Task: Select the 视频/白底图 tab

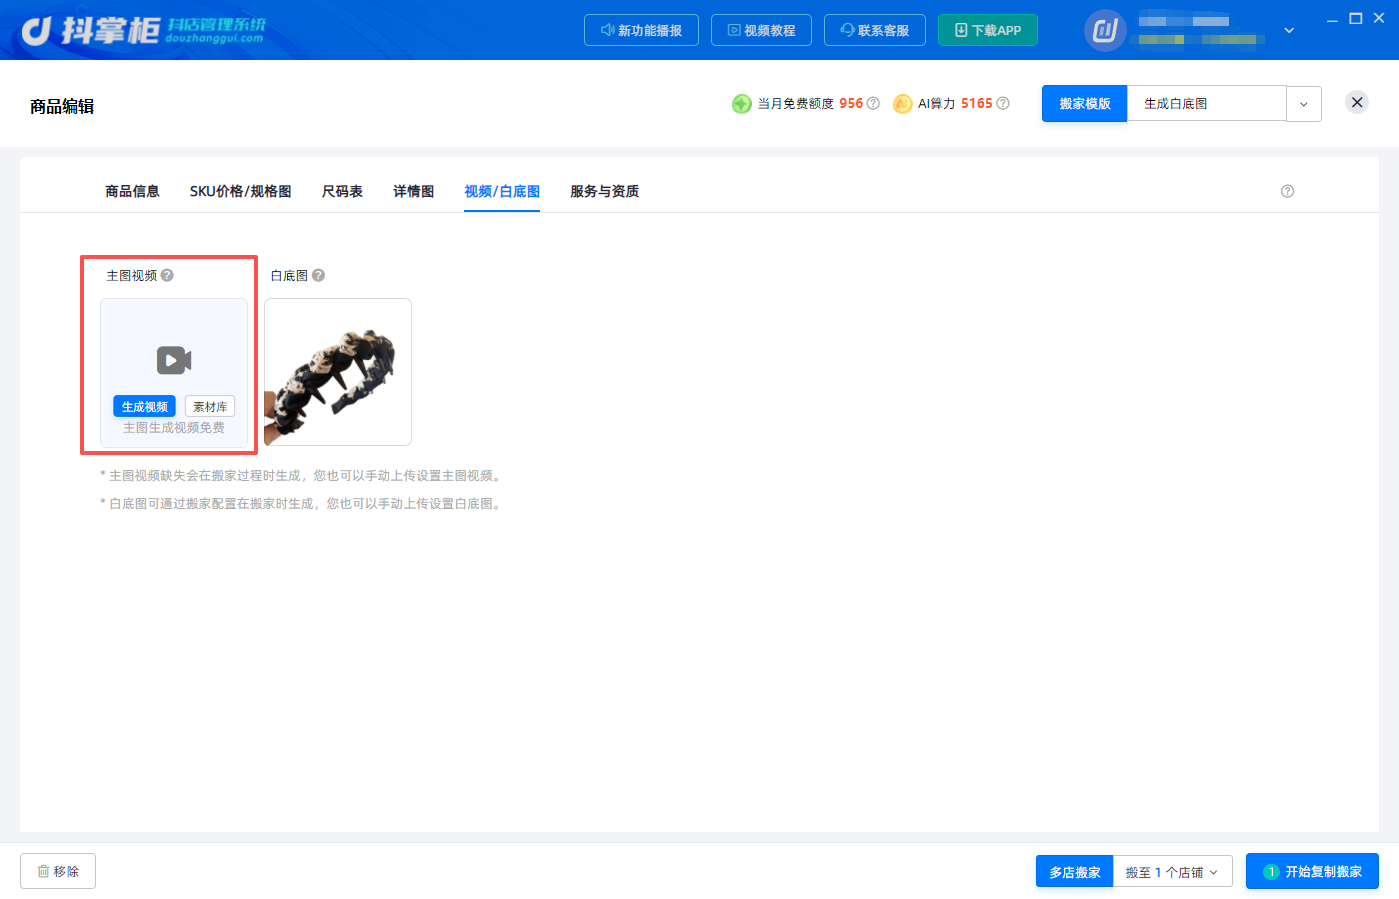Action: tap(502, 191)
